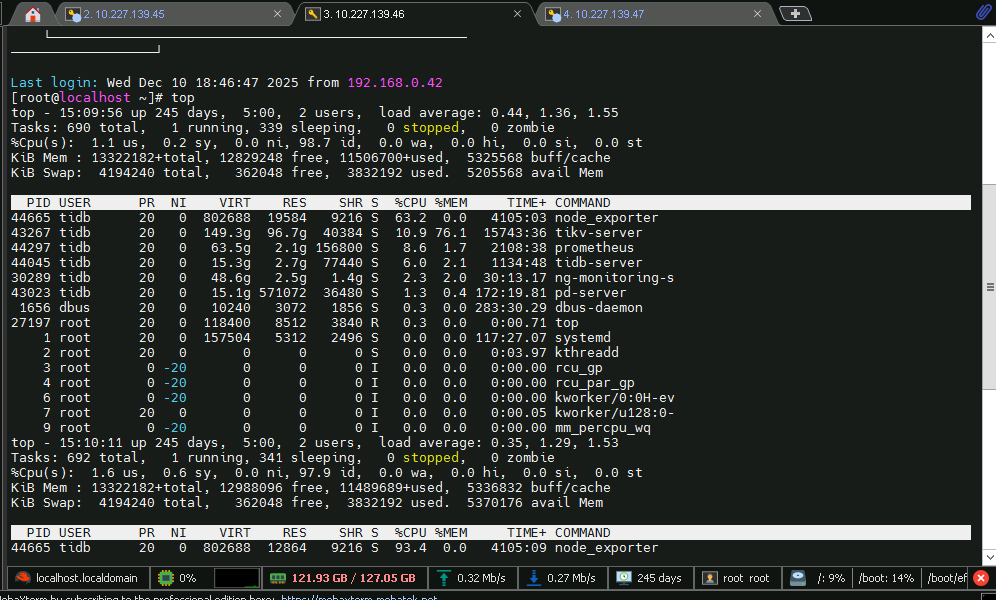Click the paperclip attach icon

982,13
